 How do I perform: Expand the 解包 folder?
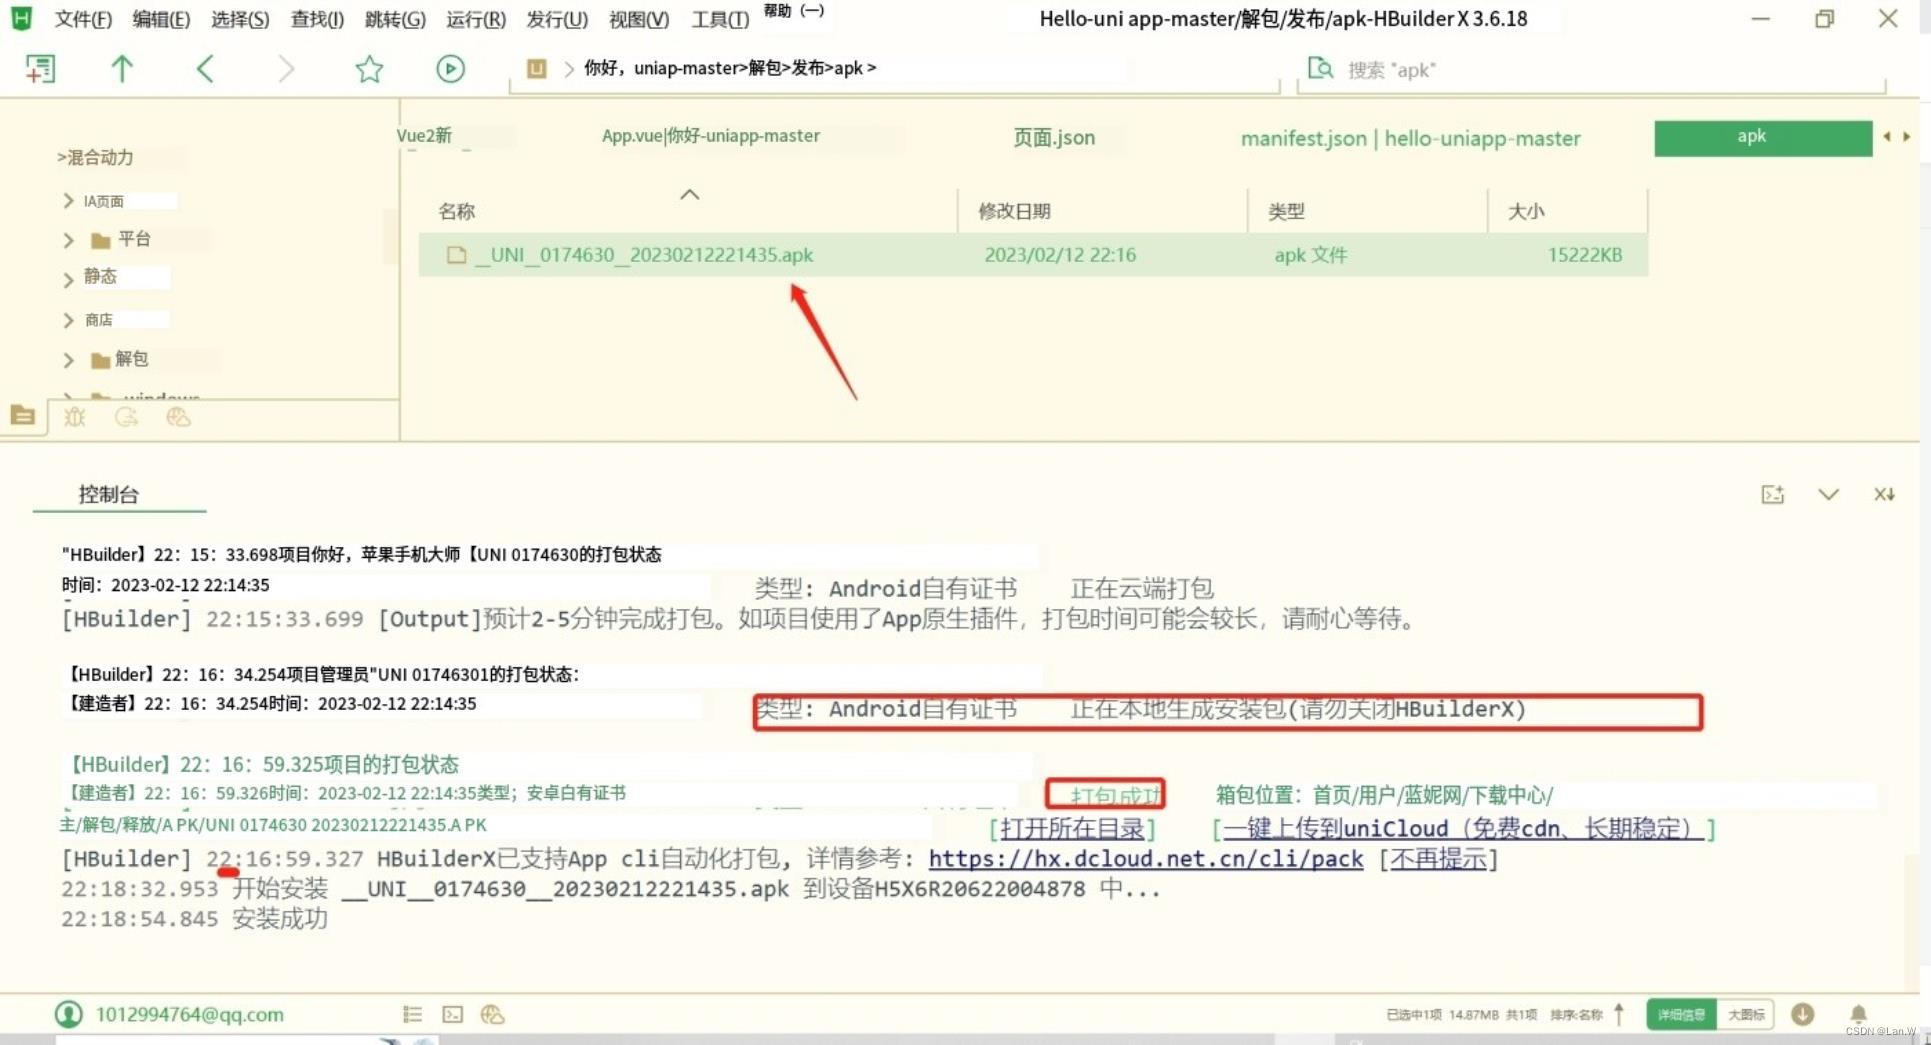(x=68, y=360)
